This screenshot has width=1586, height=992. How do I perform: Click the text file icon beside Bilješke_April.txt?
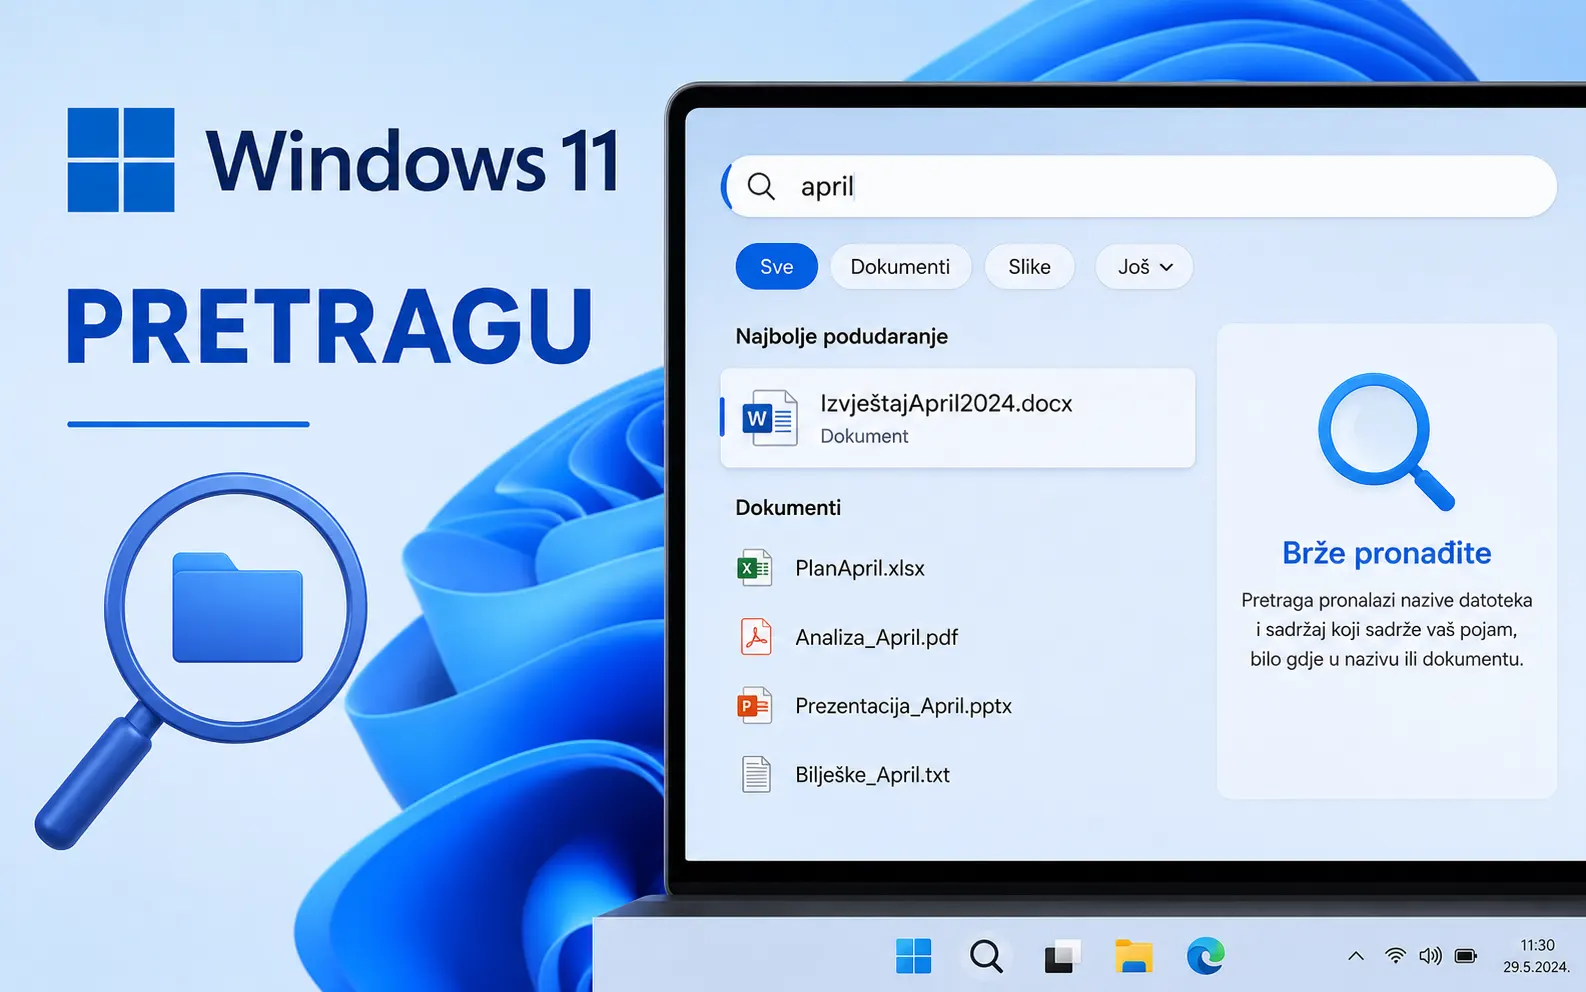[x=756, y=775]
